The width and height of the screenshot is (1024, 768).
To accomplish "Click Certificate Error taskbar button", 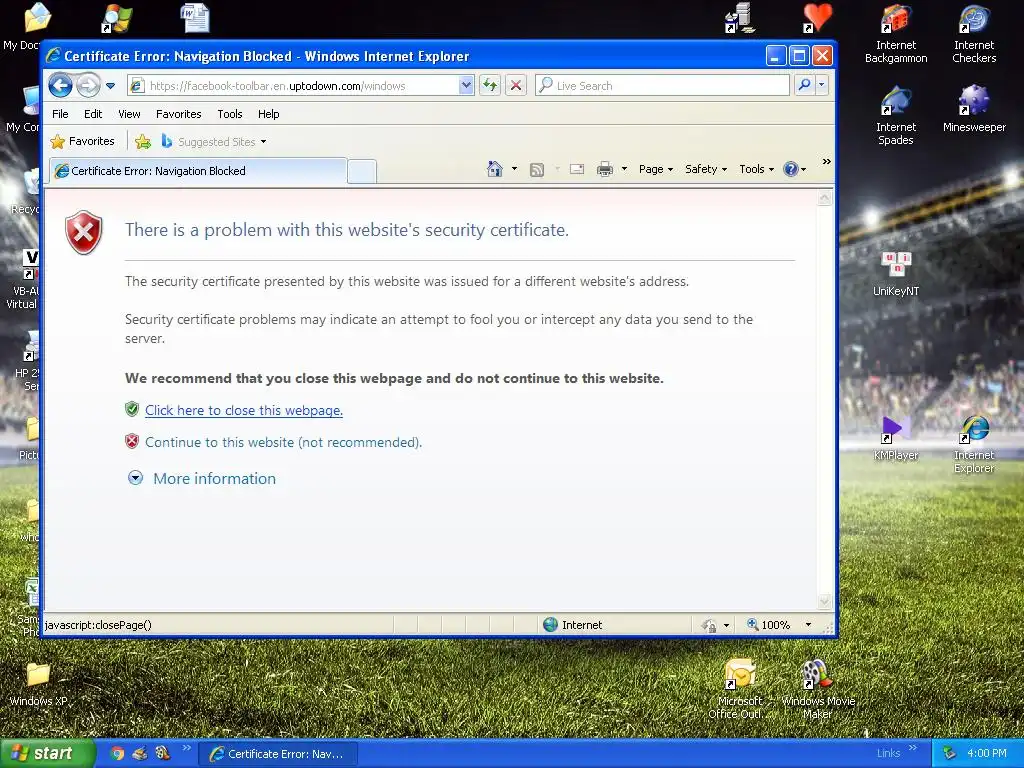I will click(x=279, y=754).
